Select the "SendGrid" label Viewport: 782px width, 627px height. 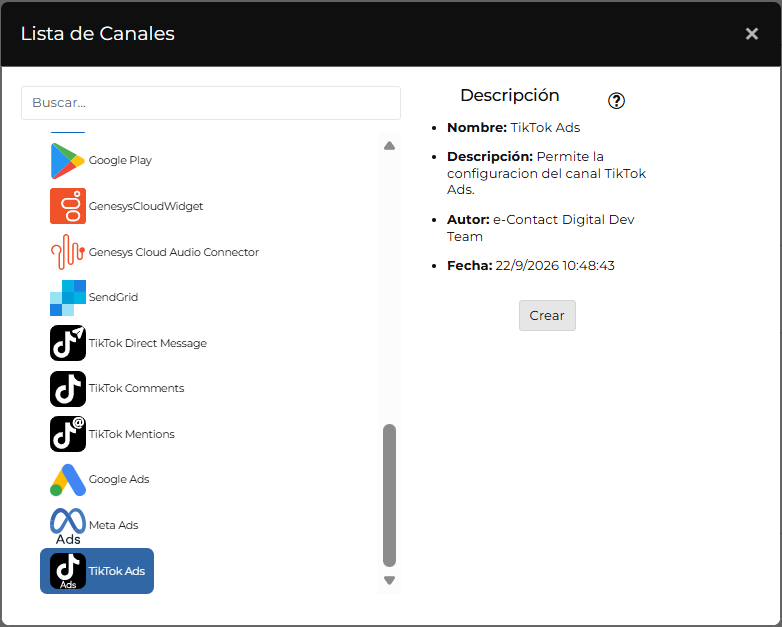tap(113, 297)
